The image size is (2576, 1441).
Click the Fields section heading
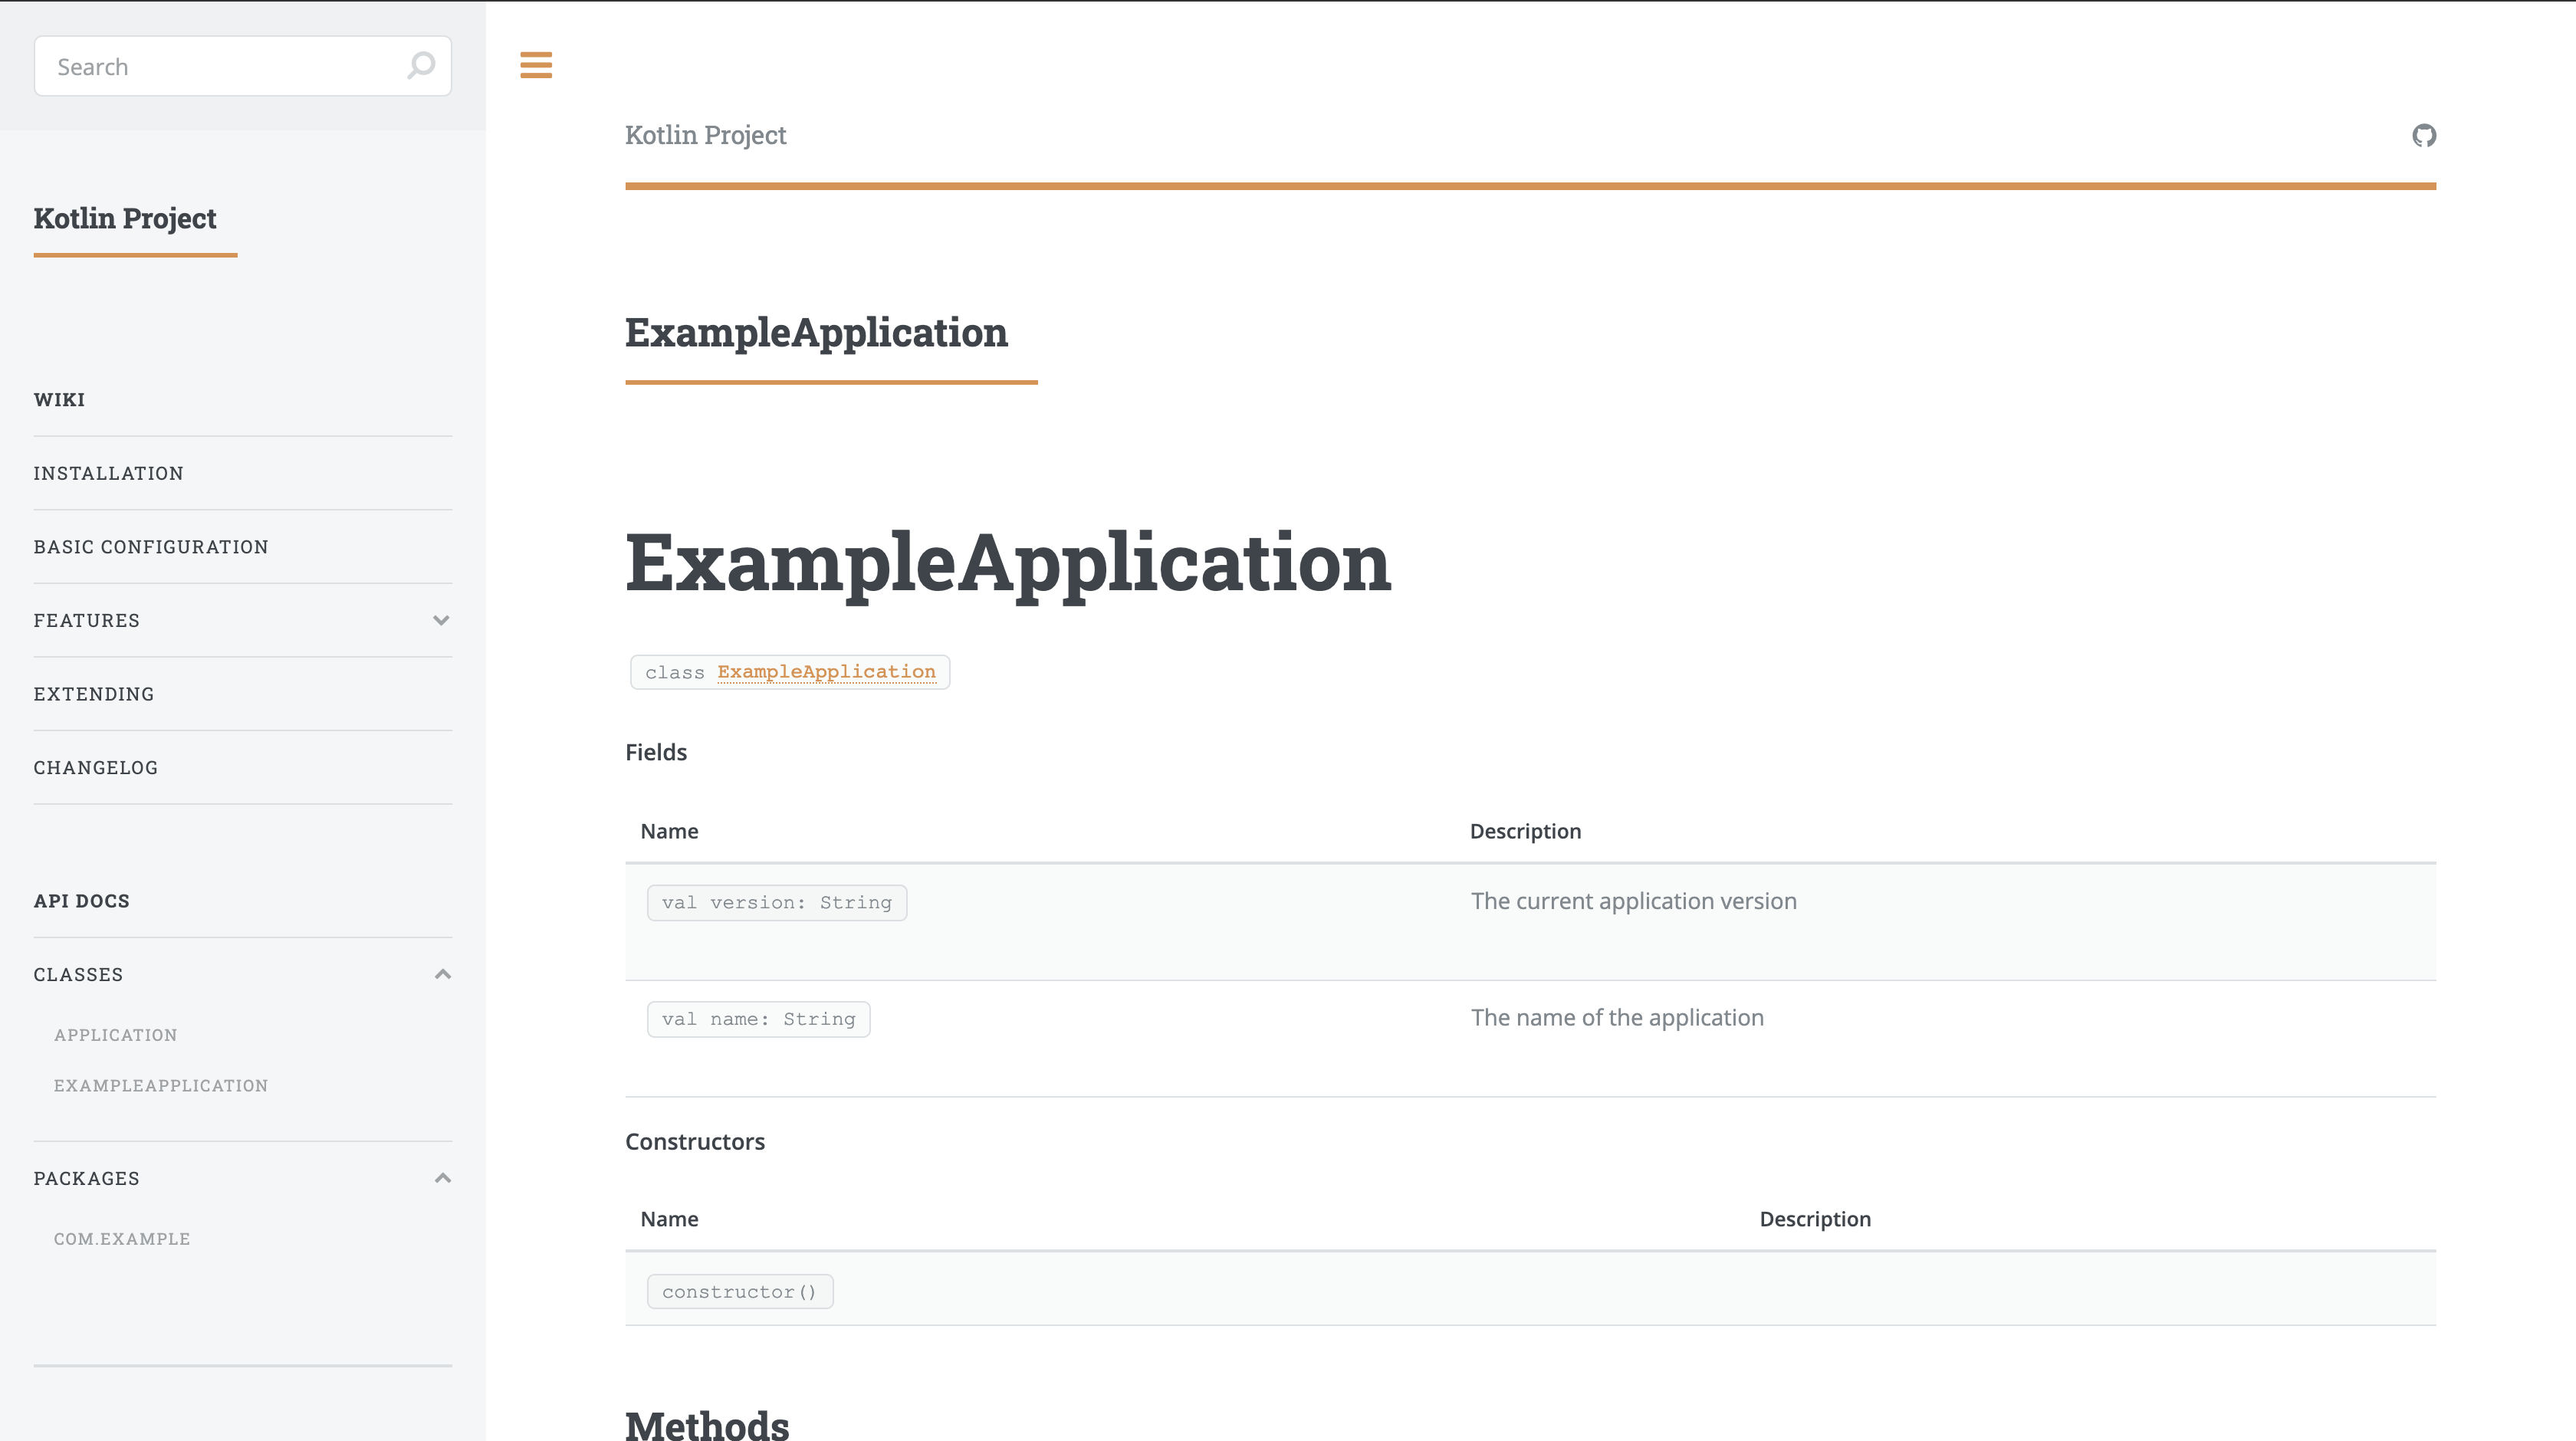656,752
